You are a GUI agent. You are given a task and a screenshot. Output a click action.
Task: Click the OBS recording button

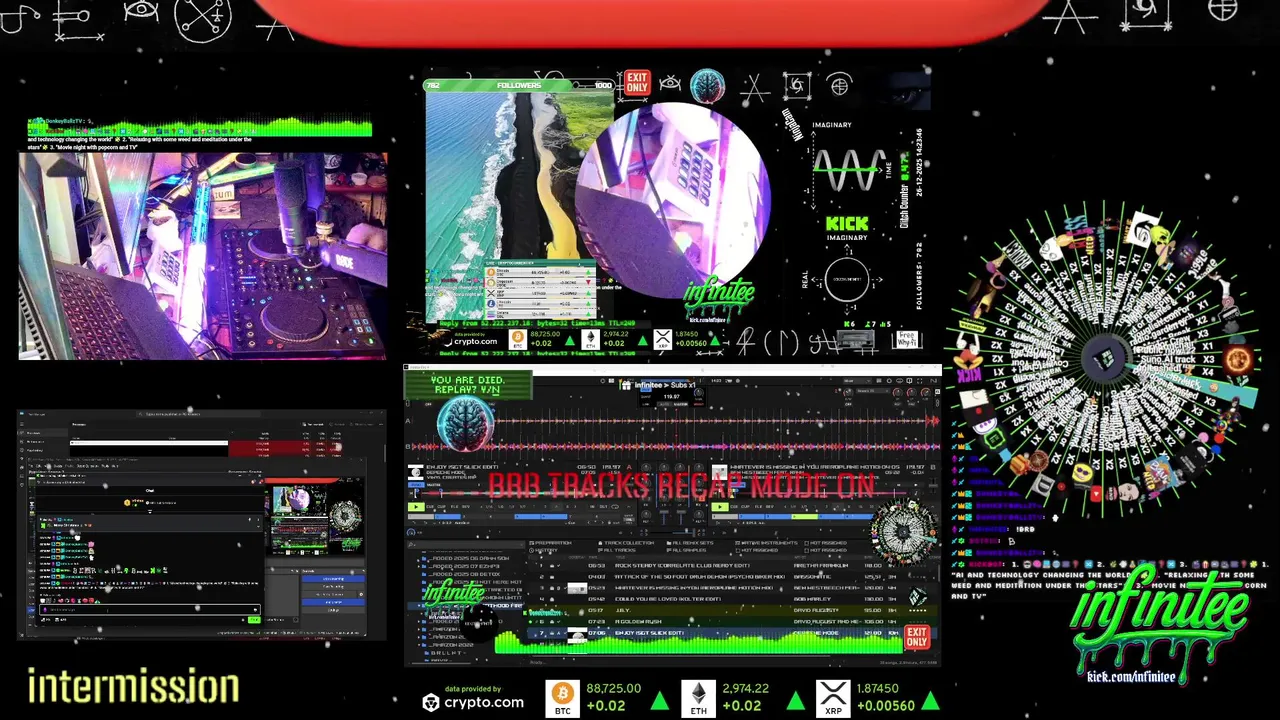[333, 587]
